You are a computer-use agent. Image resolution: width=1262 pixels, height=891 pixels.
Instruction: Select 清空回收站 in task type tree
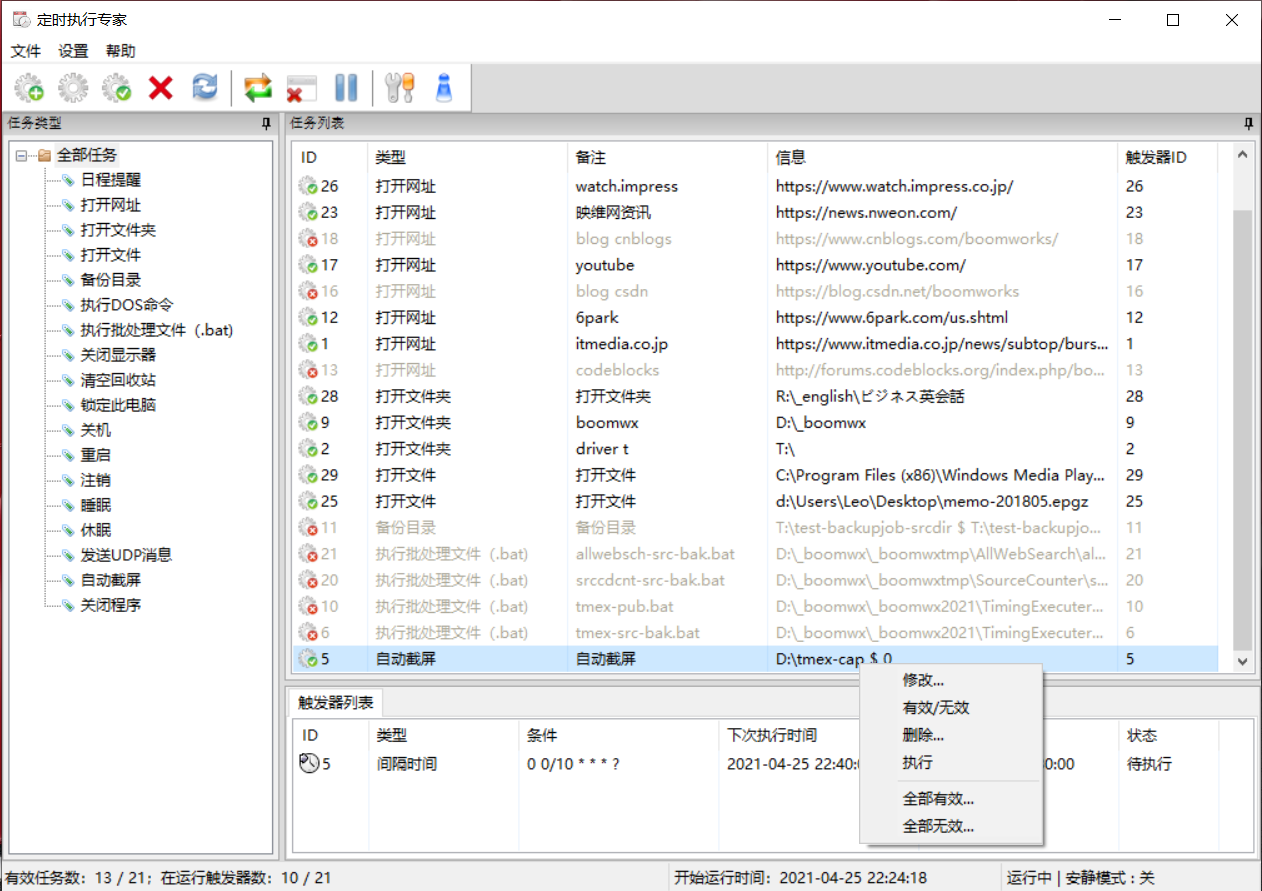coord(118,380)
